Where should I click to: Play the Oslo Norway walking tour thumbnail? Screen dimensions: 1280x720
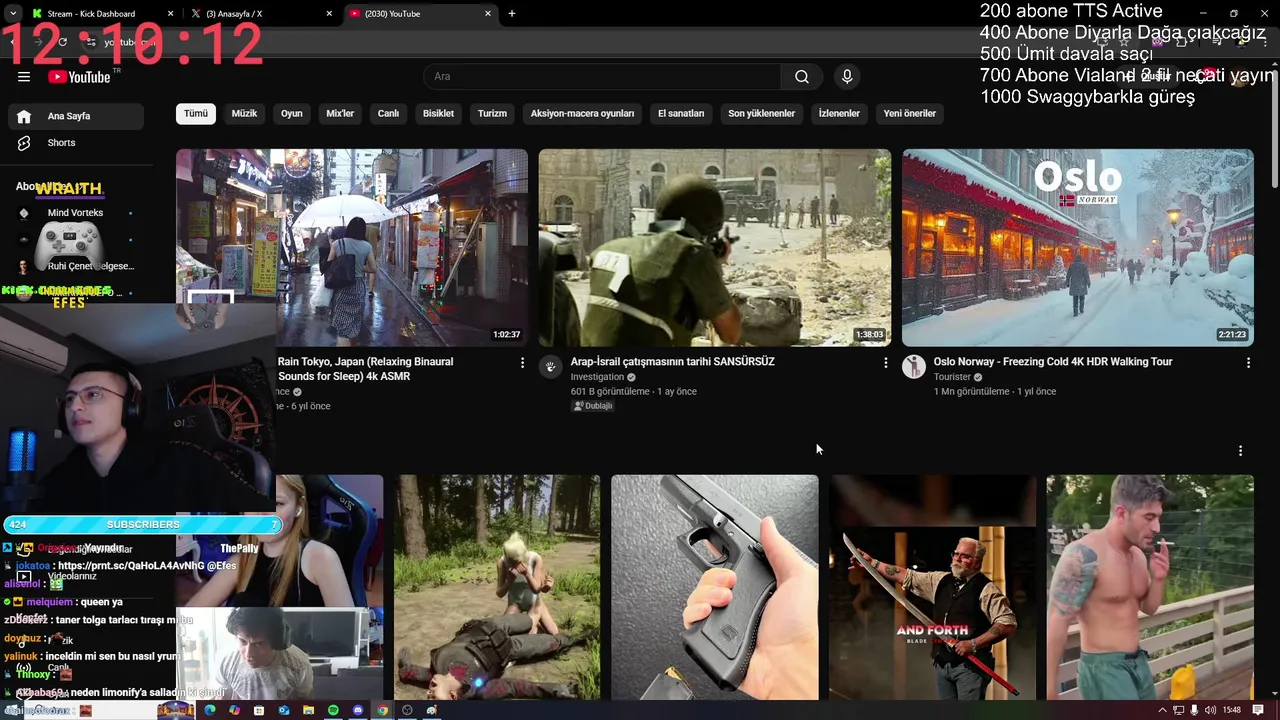pyautogui.click(x=1078, y=248)
